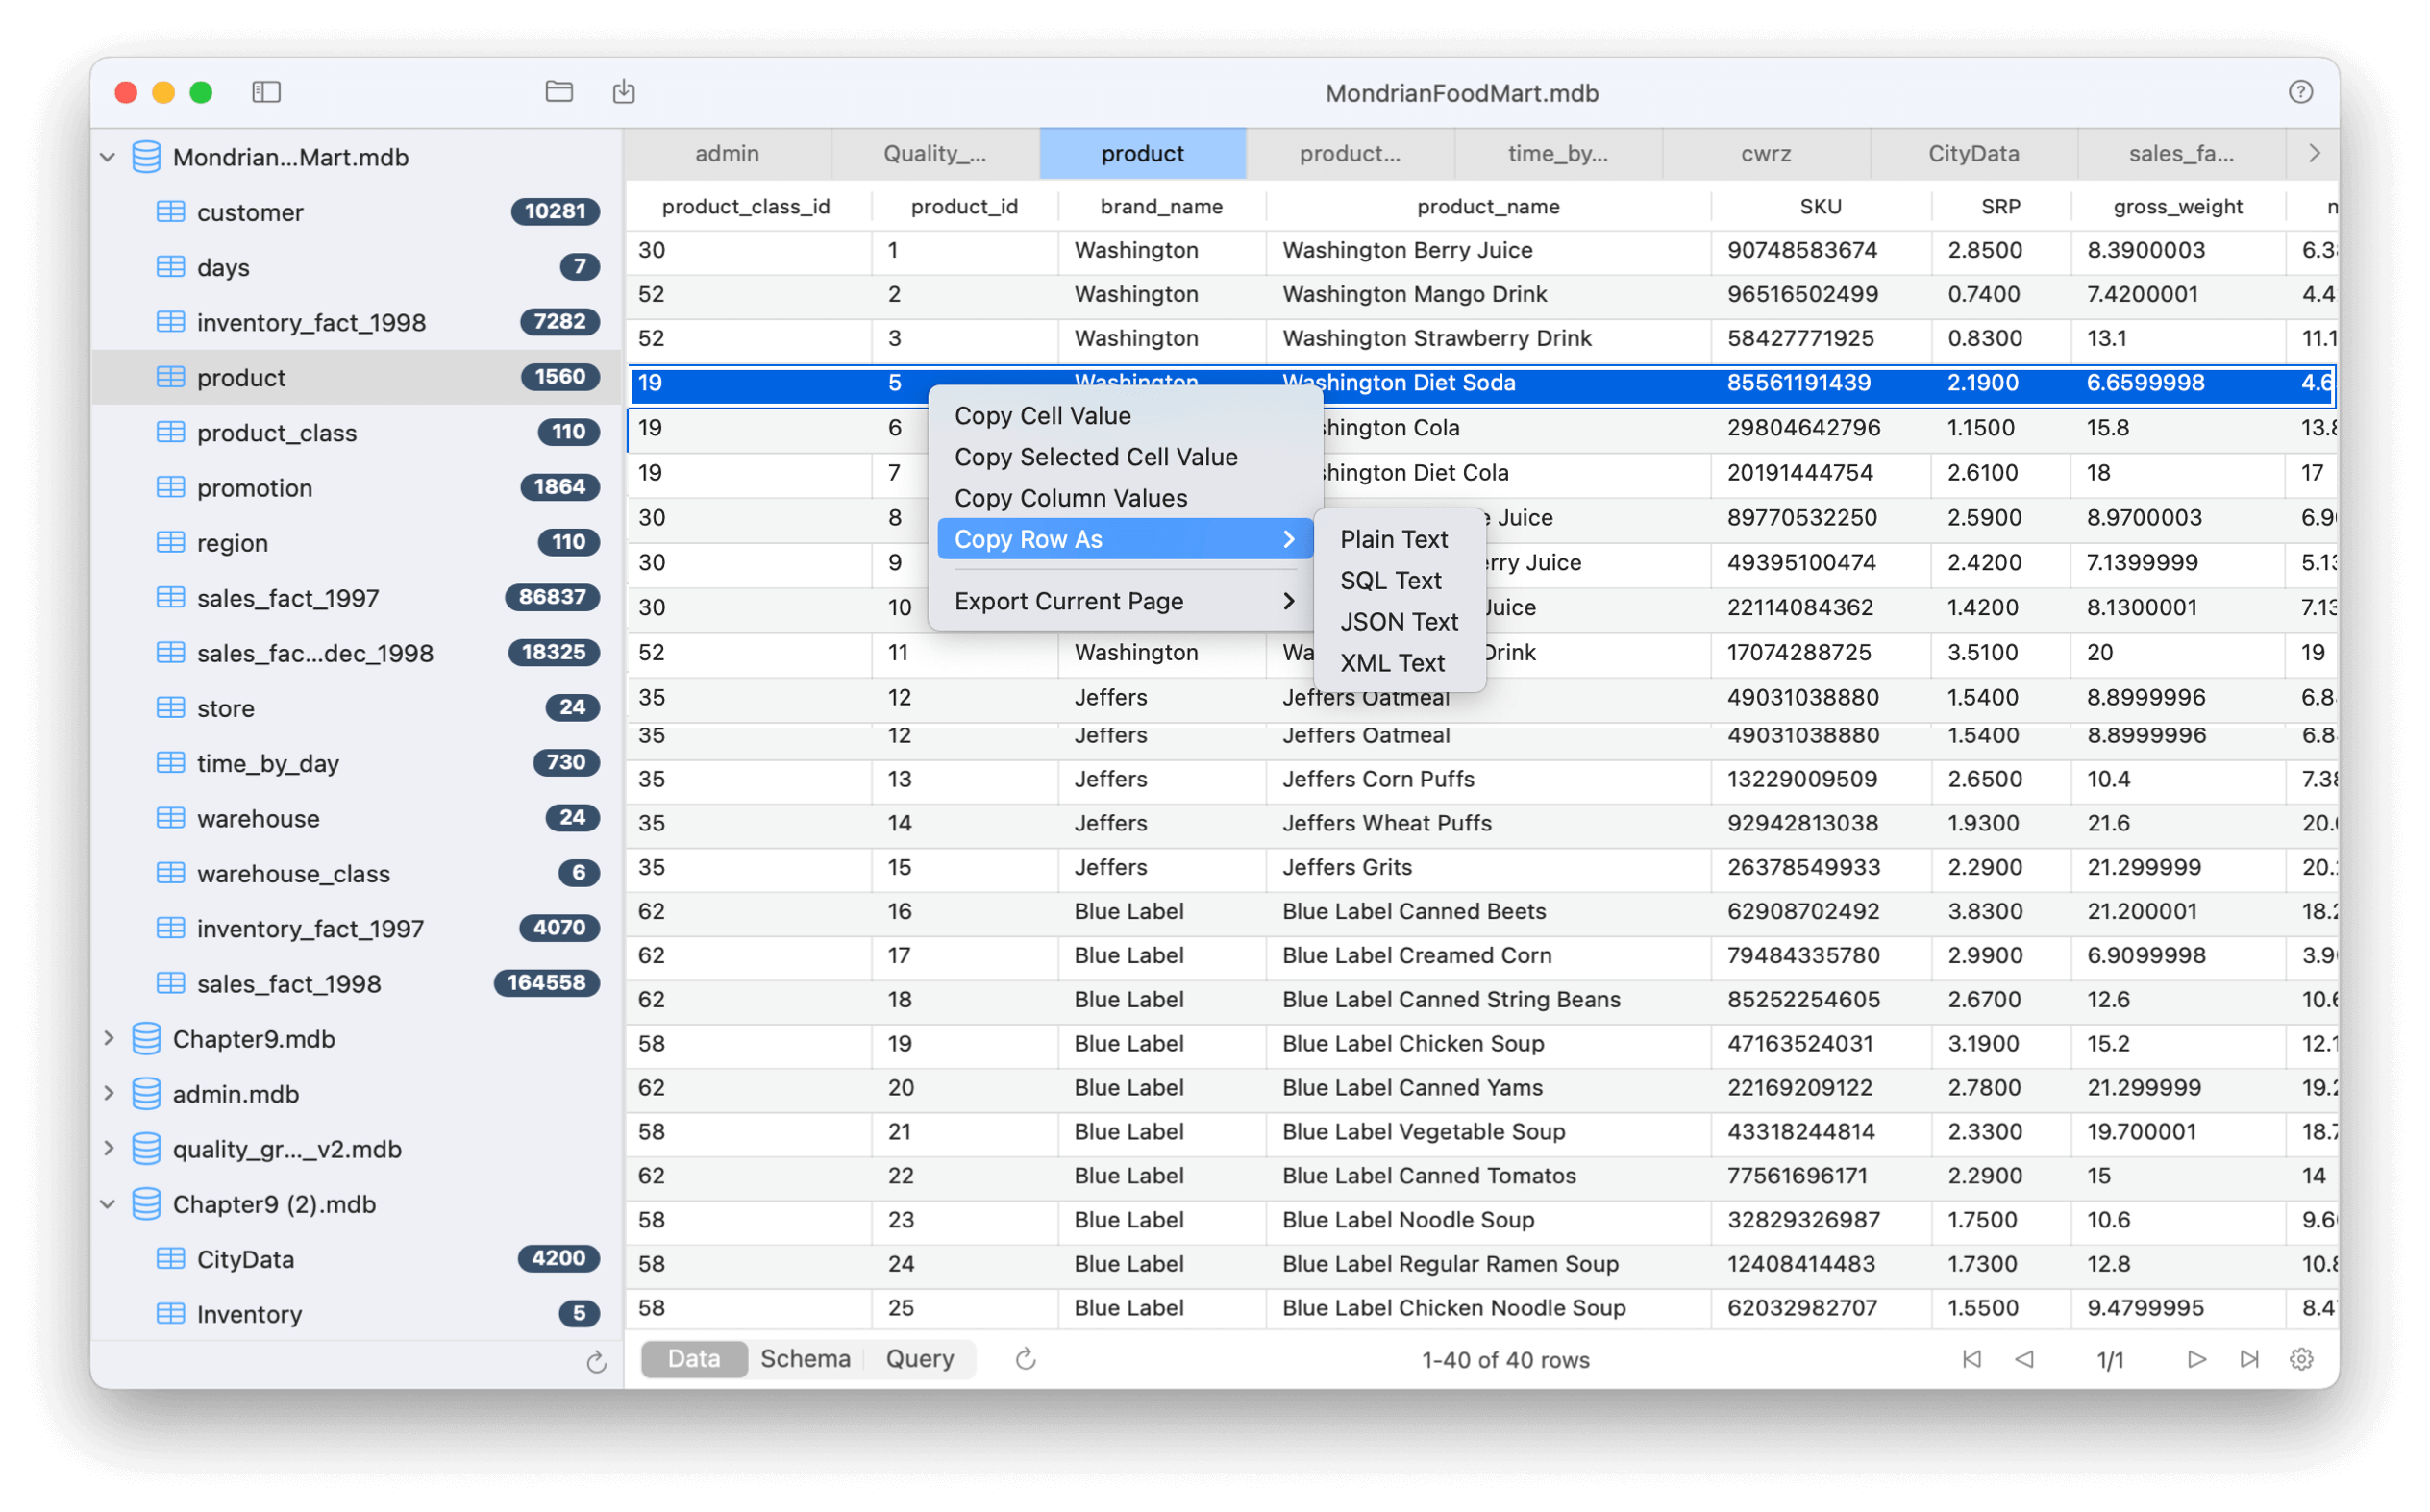Select the sales_fact_1998 table in the sidebar
Image resolution: width=2430 pixels, height=1512 pixels.
click(289, 983)
